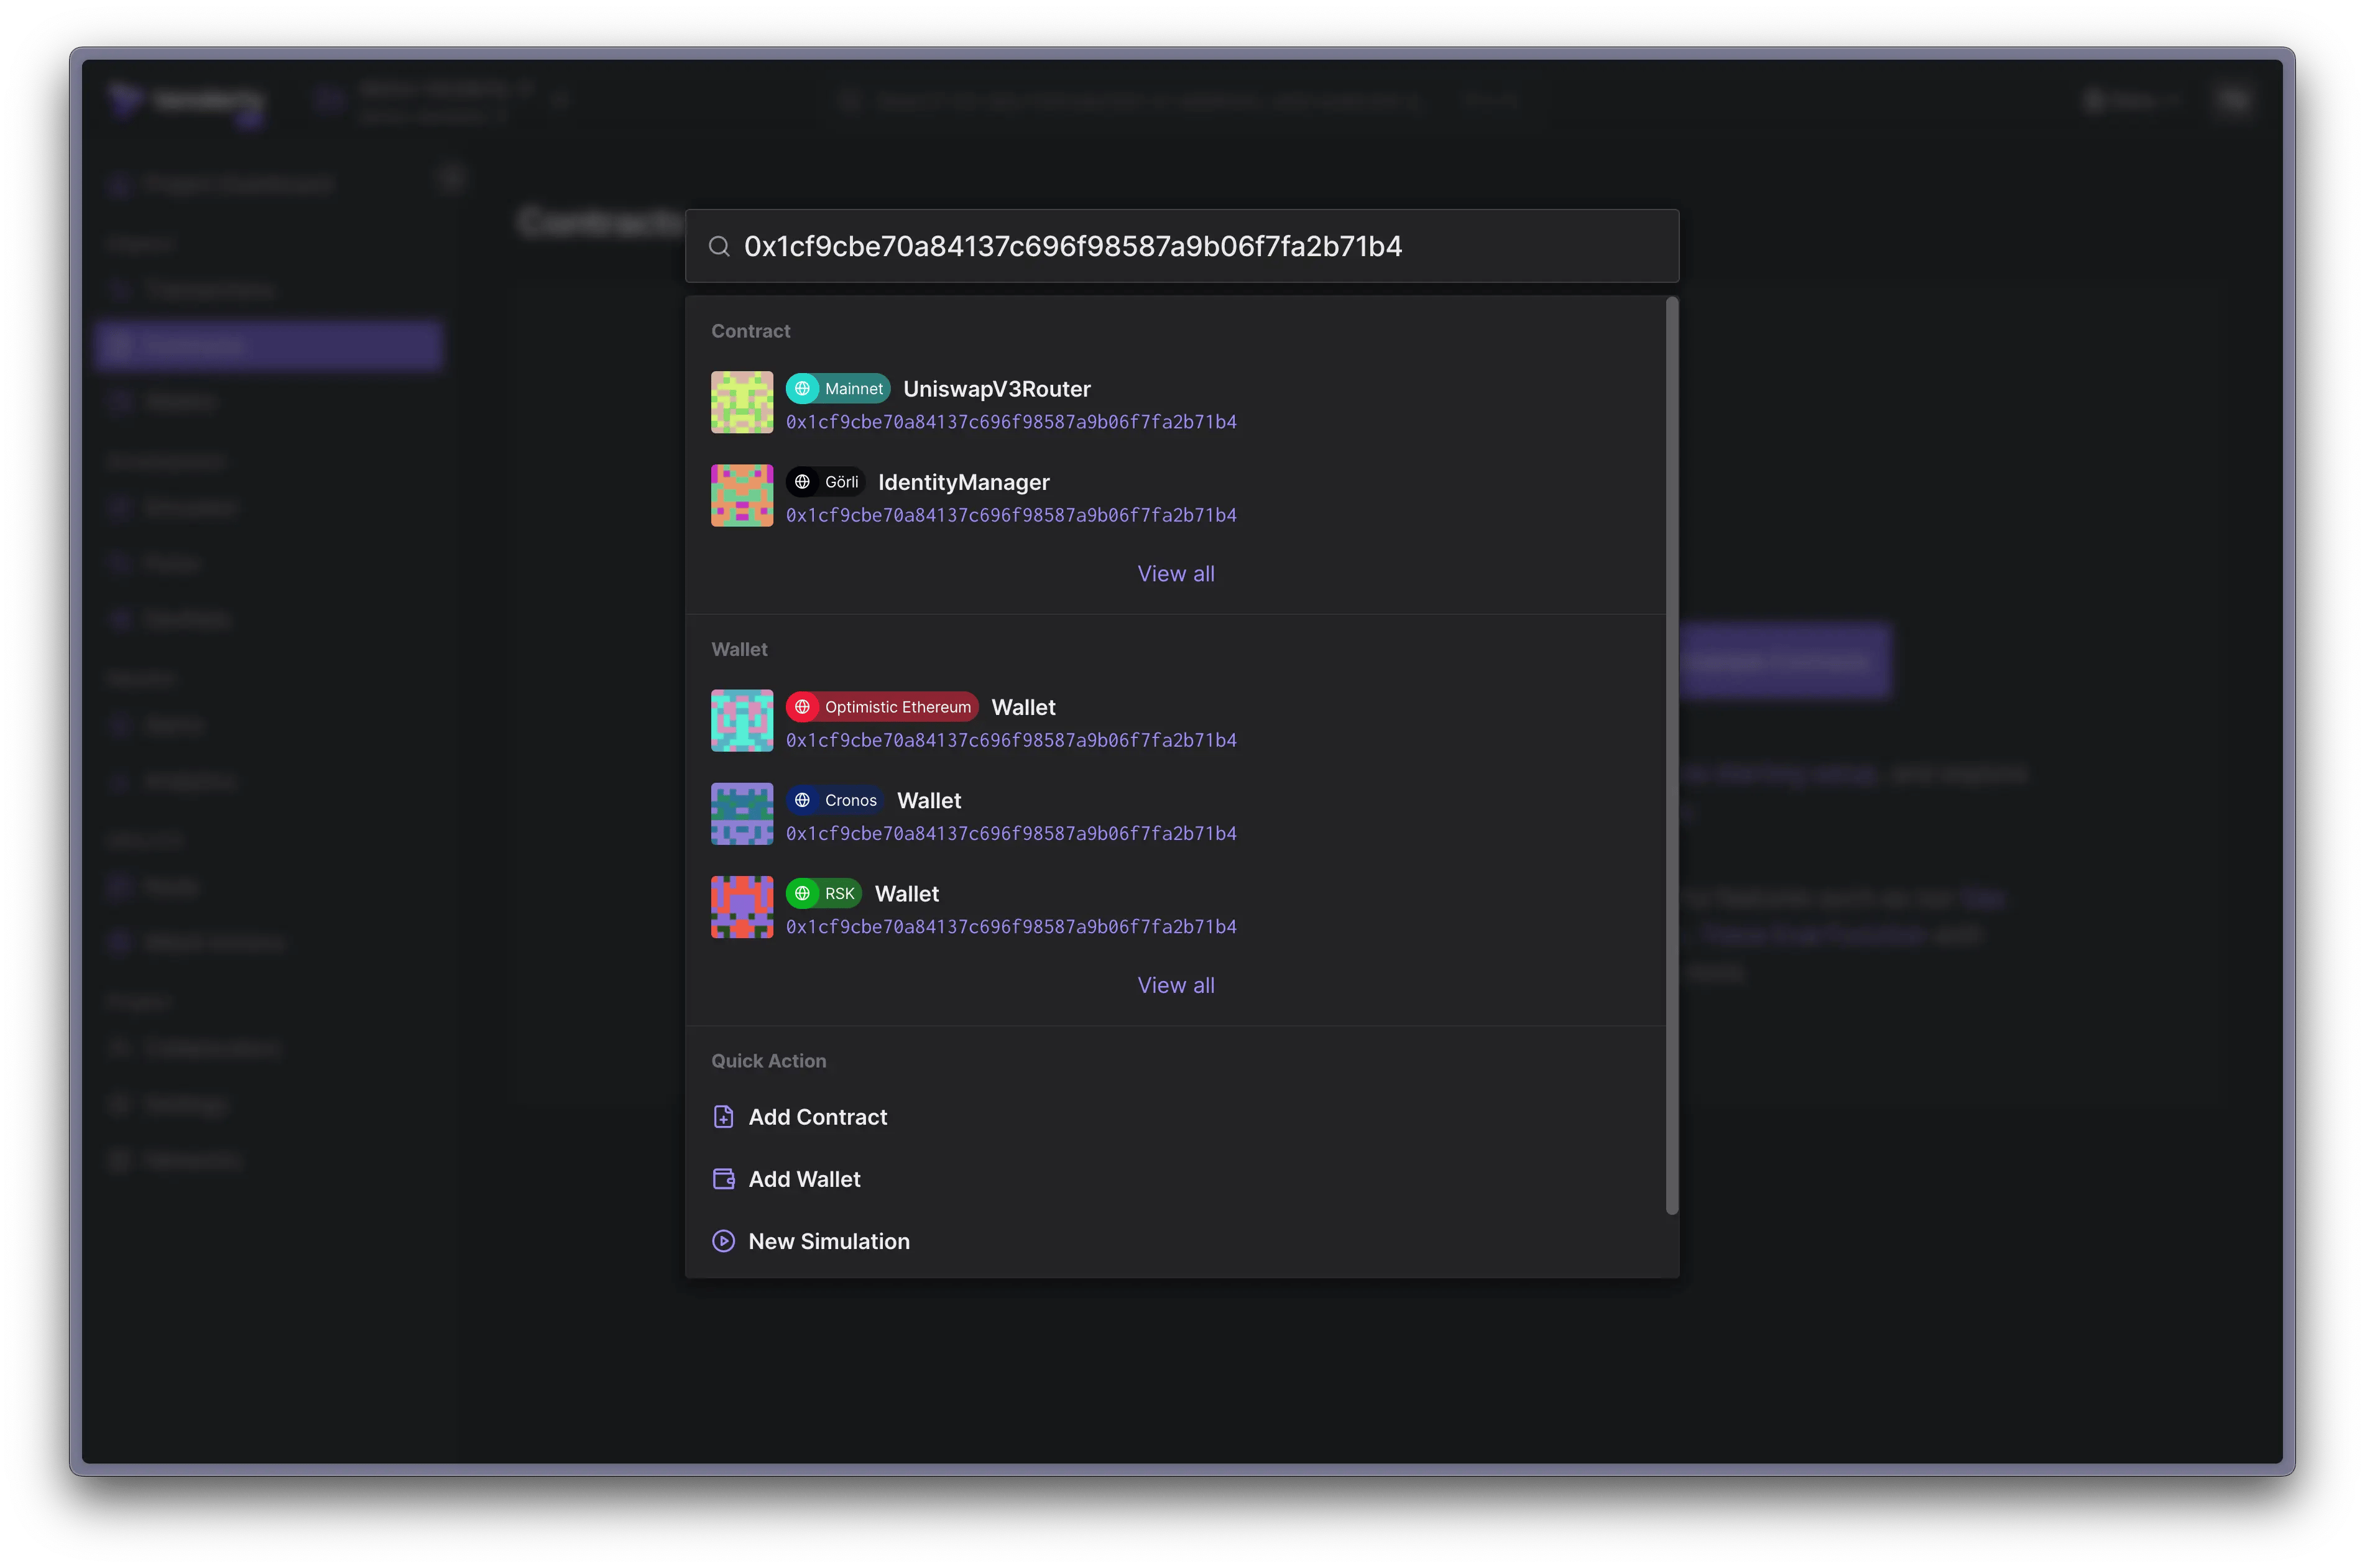Click the RSK wallet address link

(1011, 927)
